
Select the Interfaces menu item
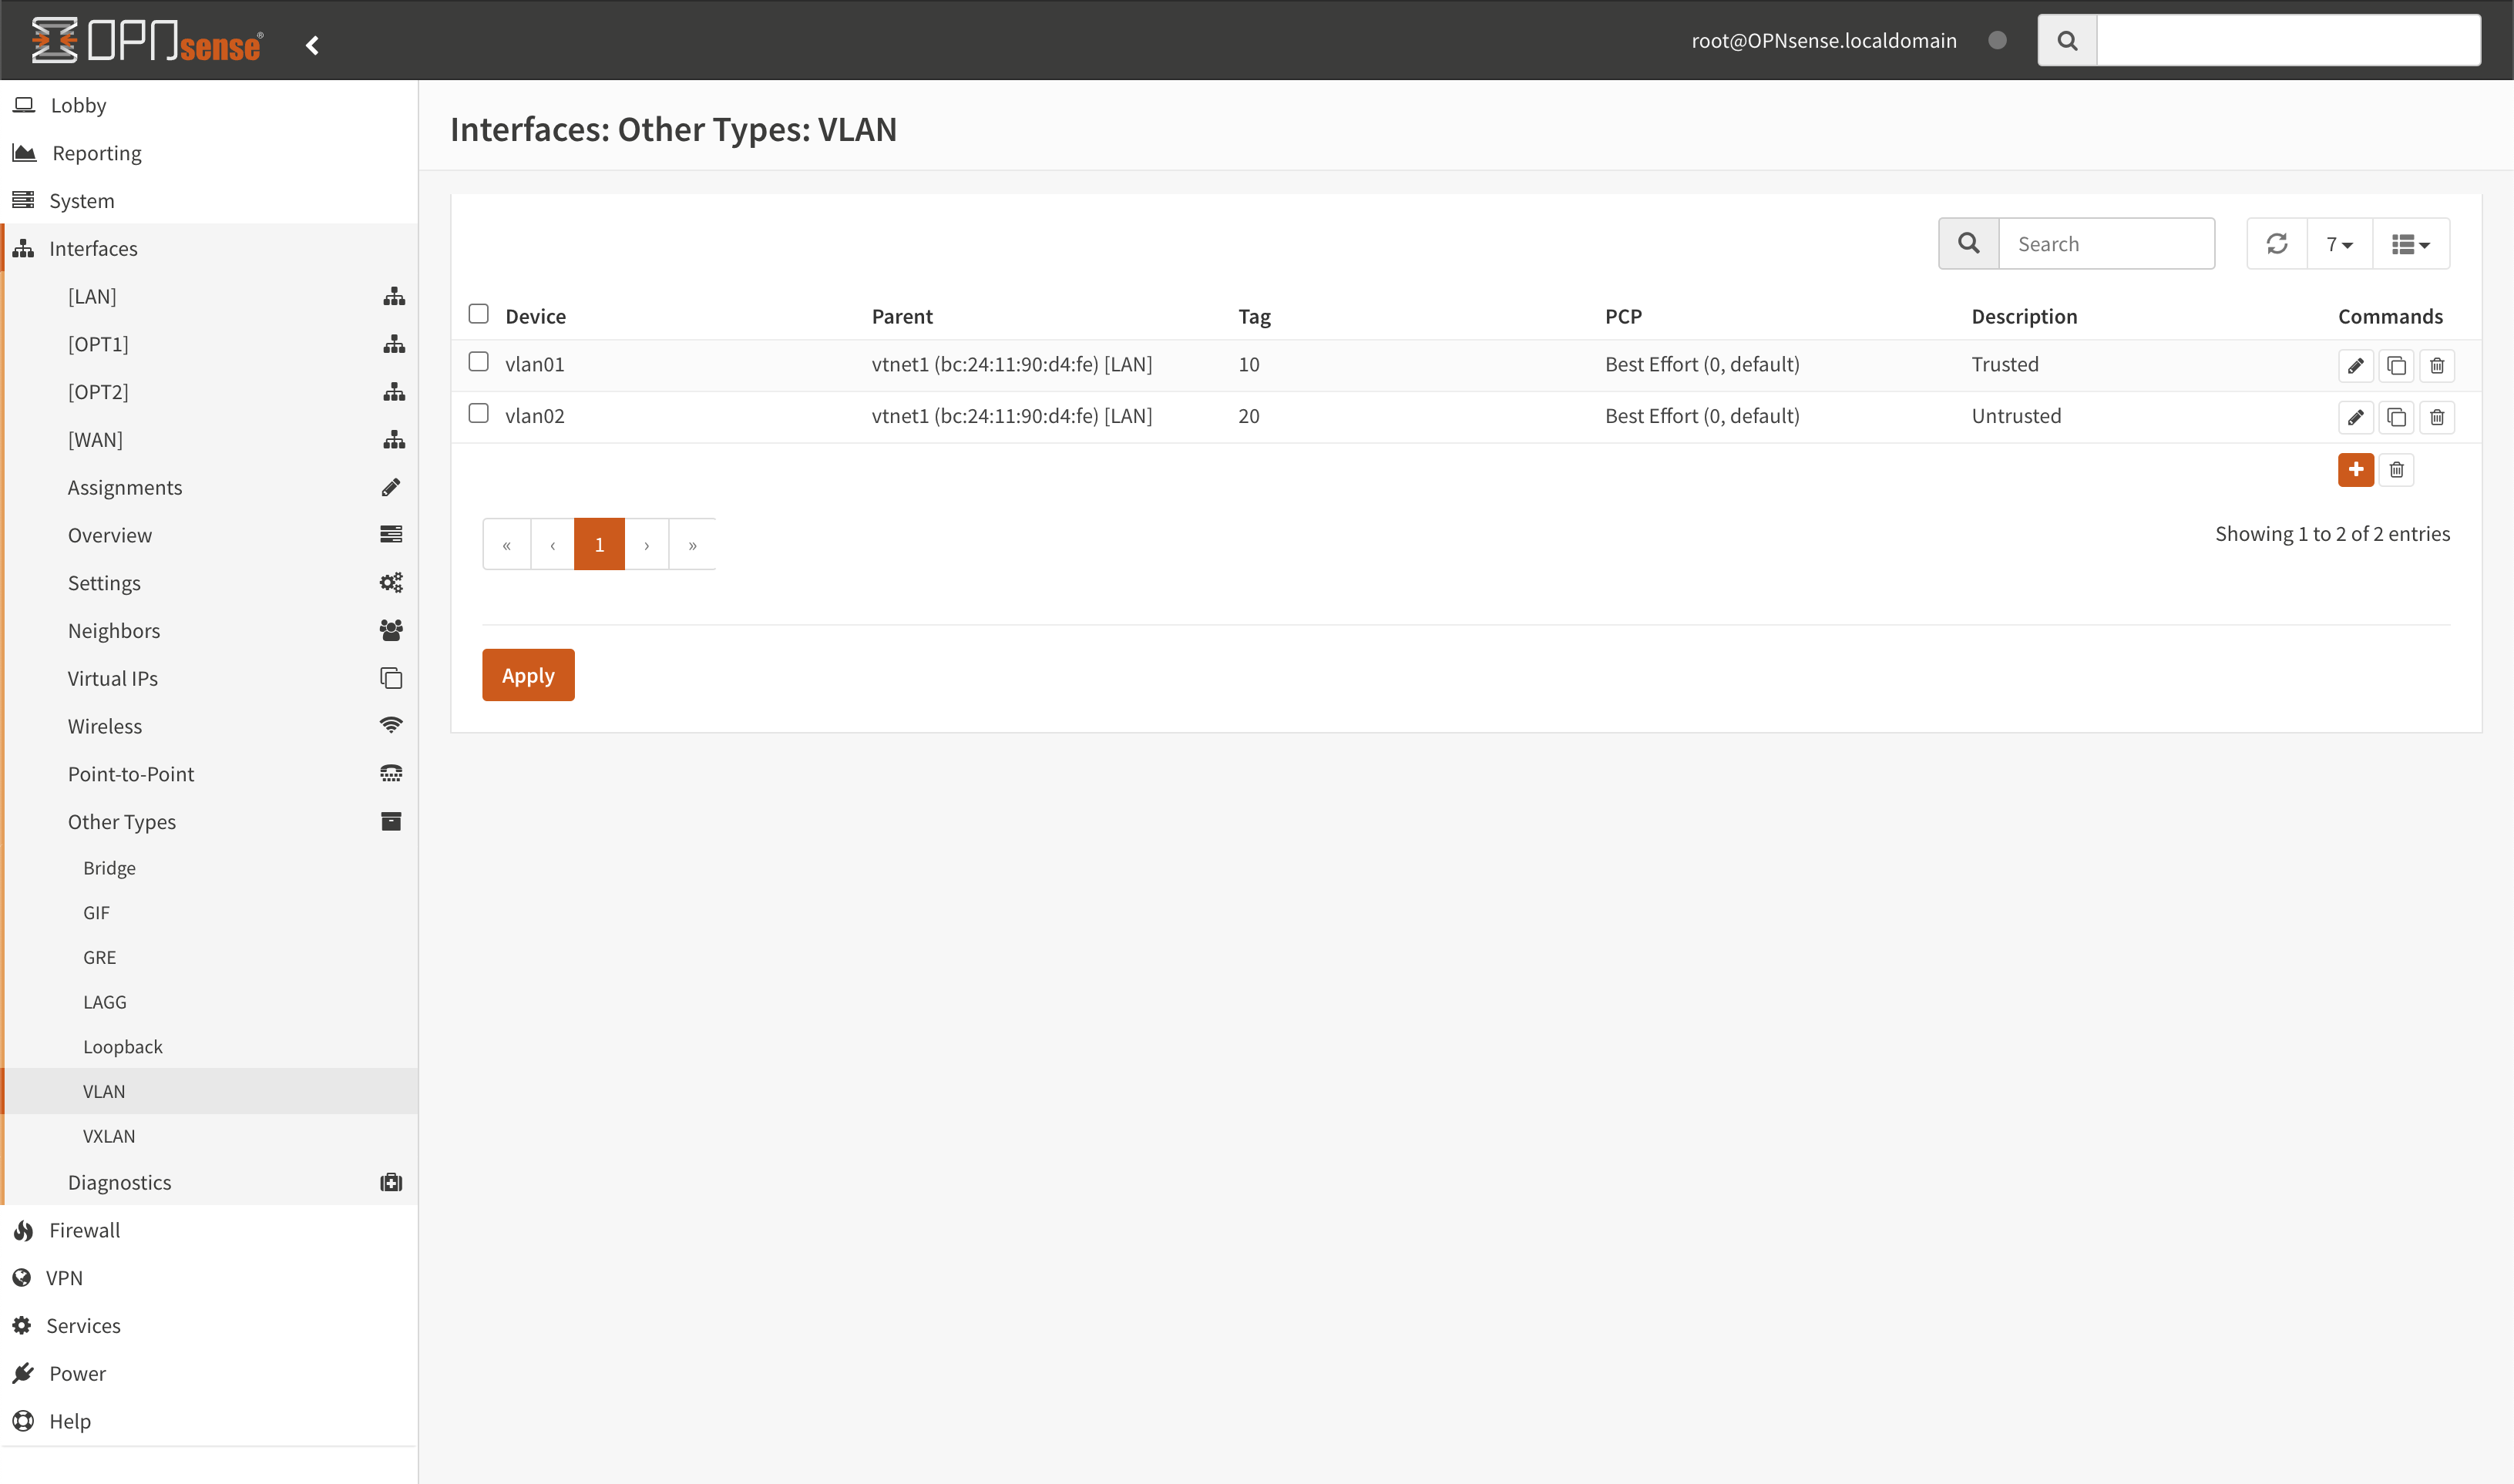(x=93, y=247)
